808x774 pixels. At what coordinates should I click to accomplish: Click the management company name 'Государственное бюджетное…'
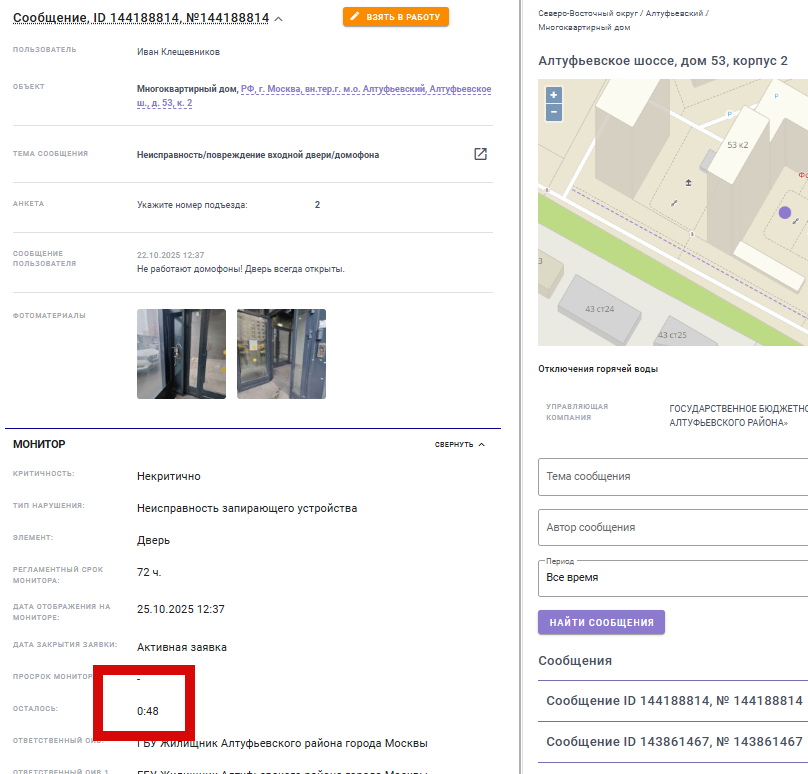click(x=738, y=415)
